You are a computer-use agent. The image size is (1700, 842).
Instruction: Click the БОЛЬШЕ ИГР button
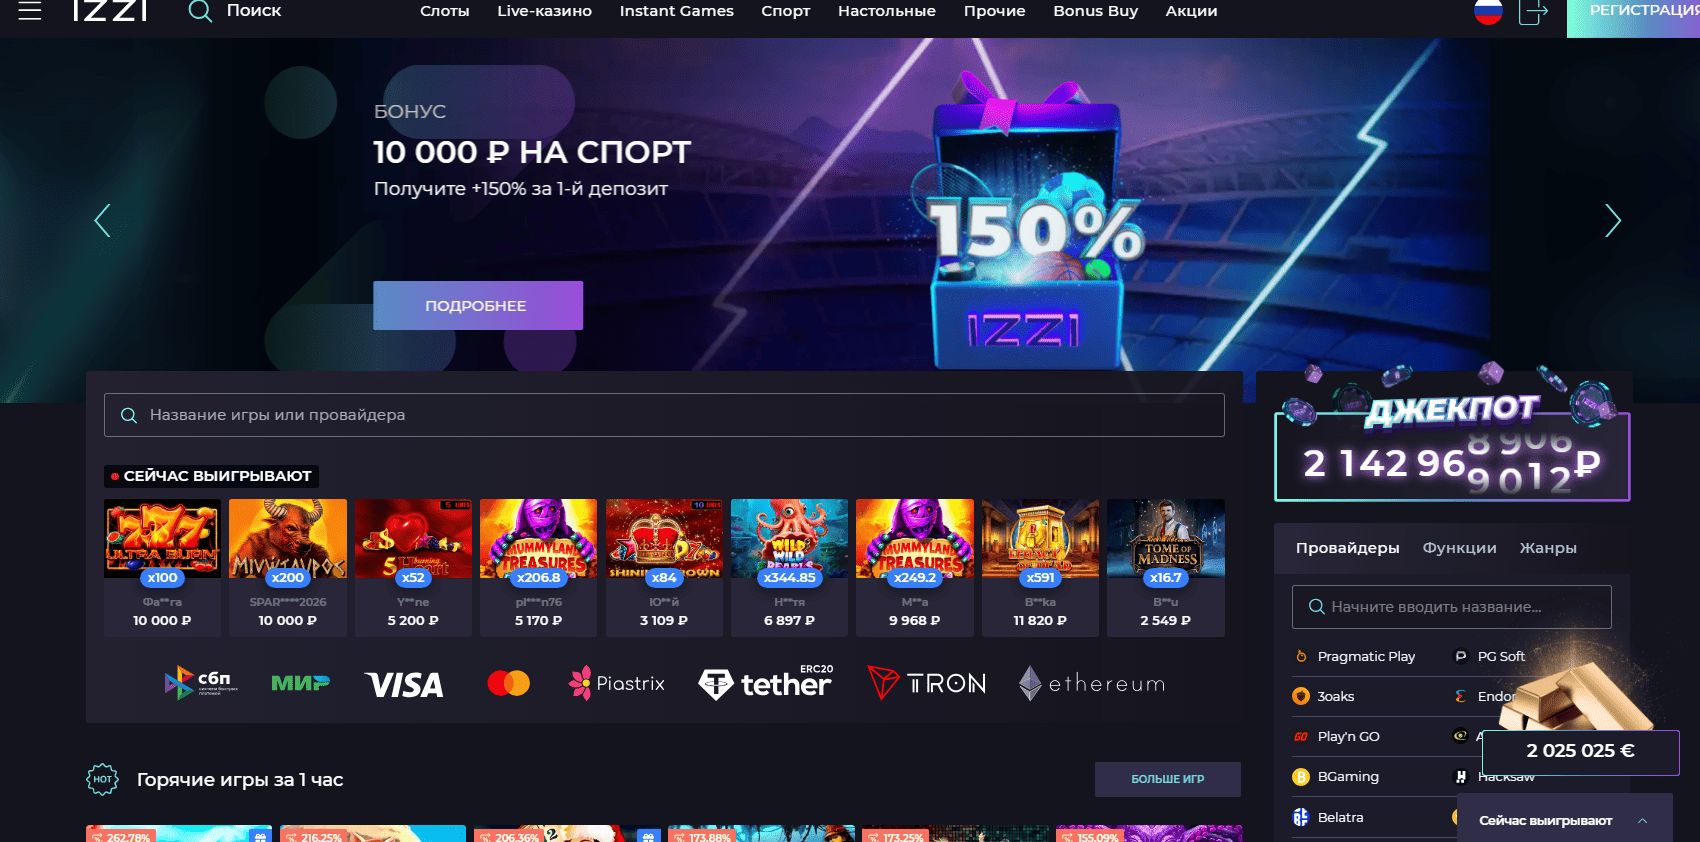(1168, 779)
